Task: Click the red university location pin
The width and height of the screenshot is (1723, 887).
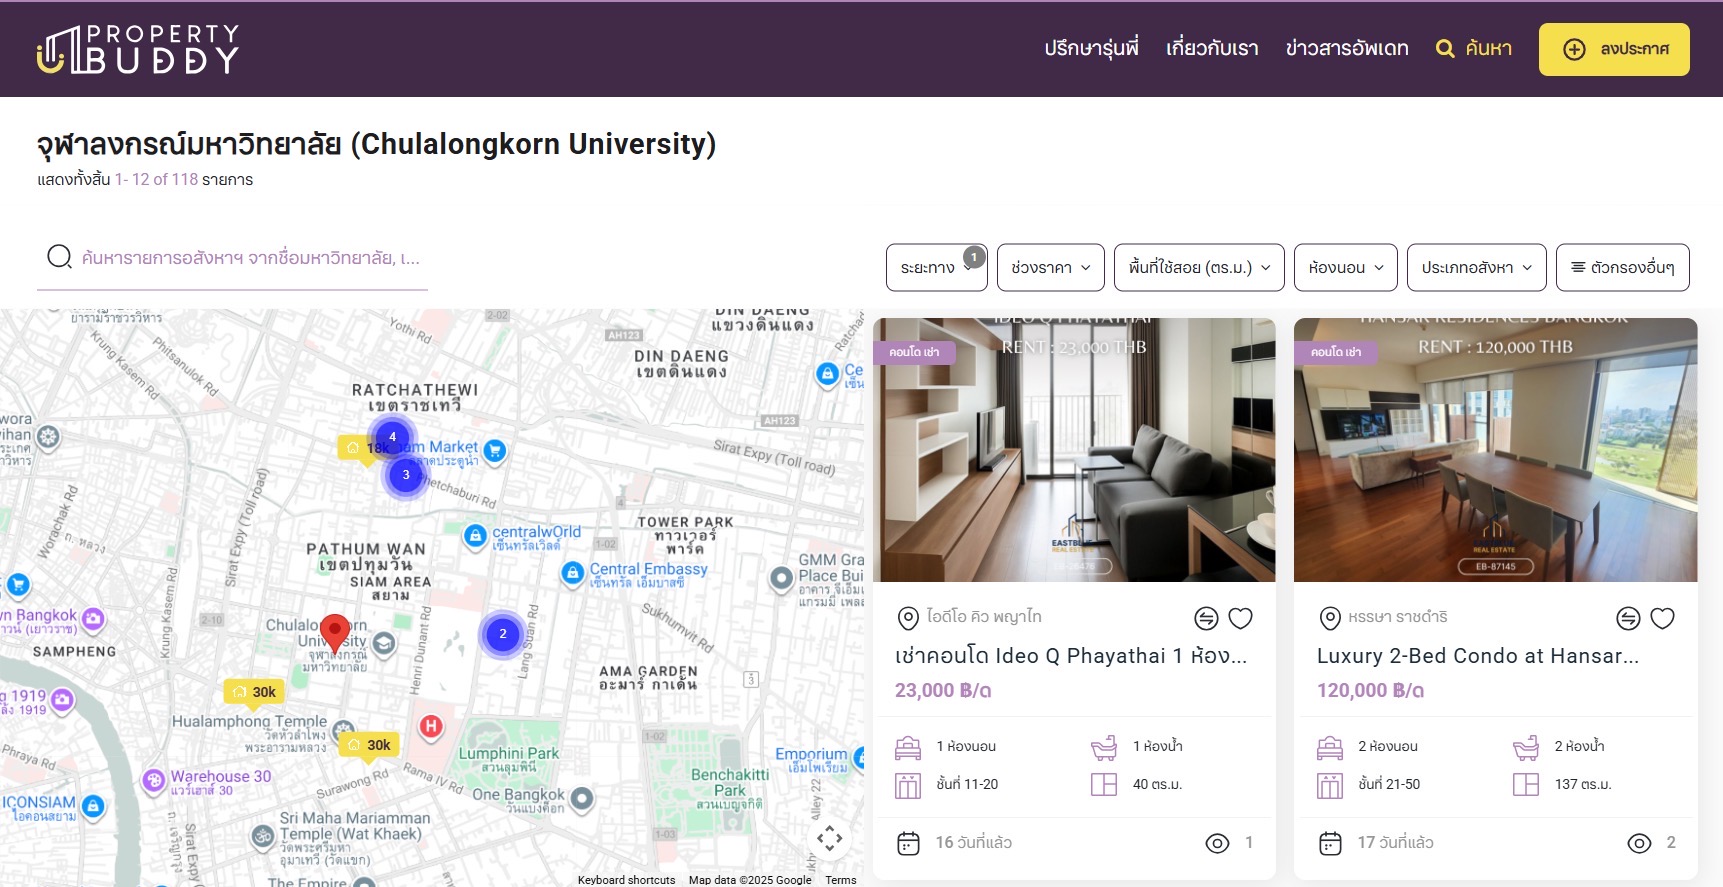Action: pyautogui.click(x=335, y=631)
